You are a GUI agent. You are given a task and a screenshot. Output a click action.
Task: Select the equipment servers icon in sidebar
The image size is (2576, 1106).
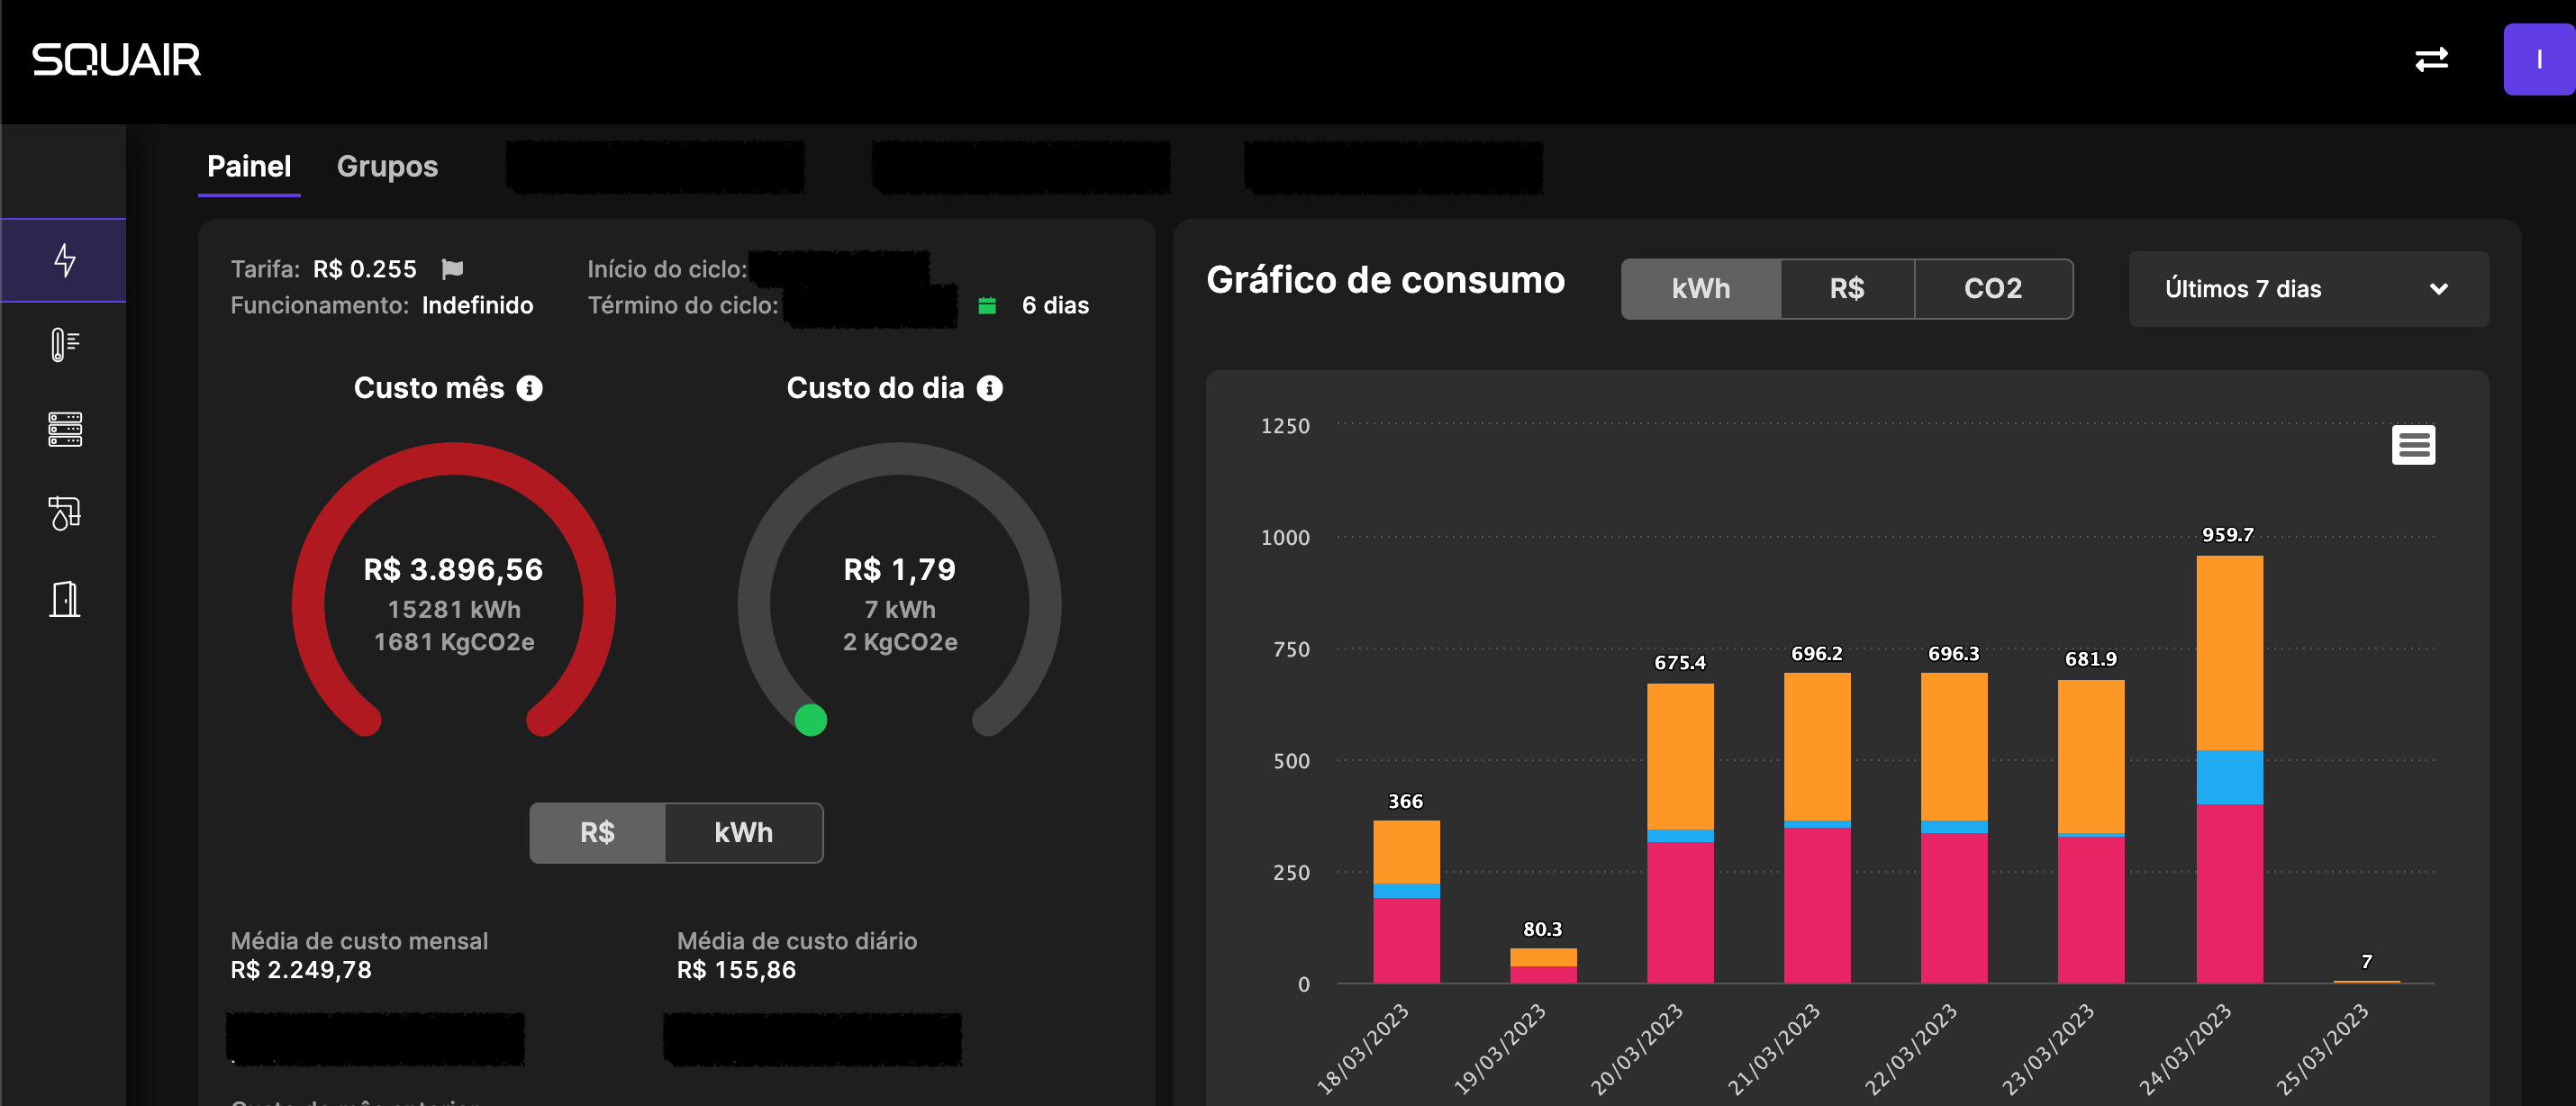coord(63,430)
